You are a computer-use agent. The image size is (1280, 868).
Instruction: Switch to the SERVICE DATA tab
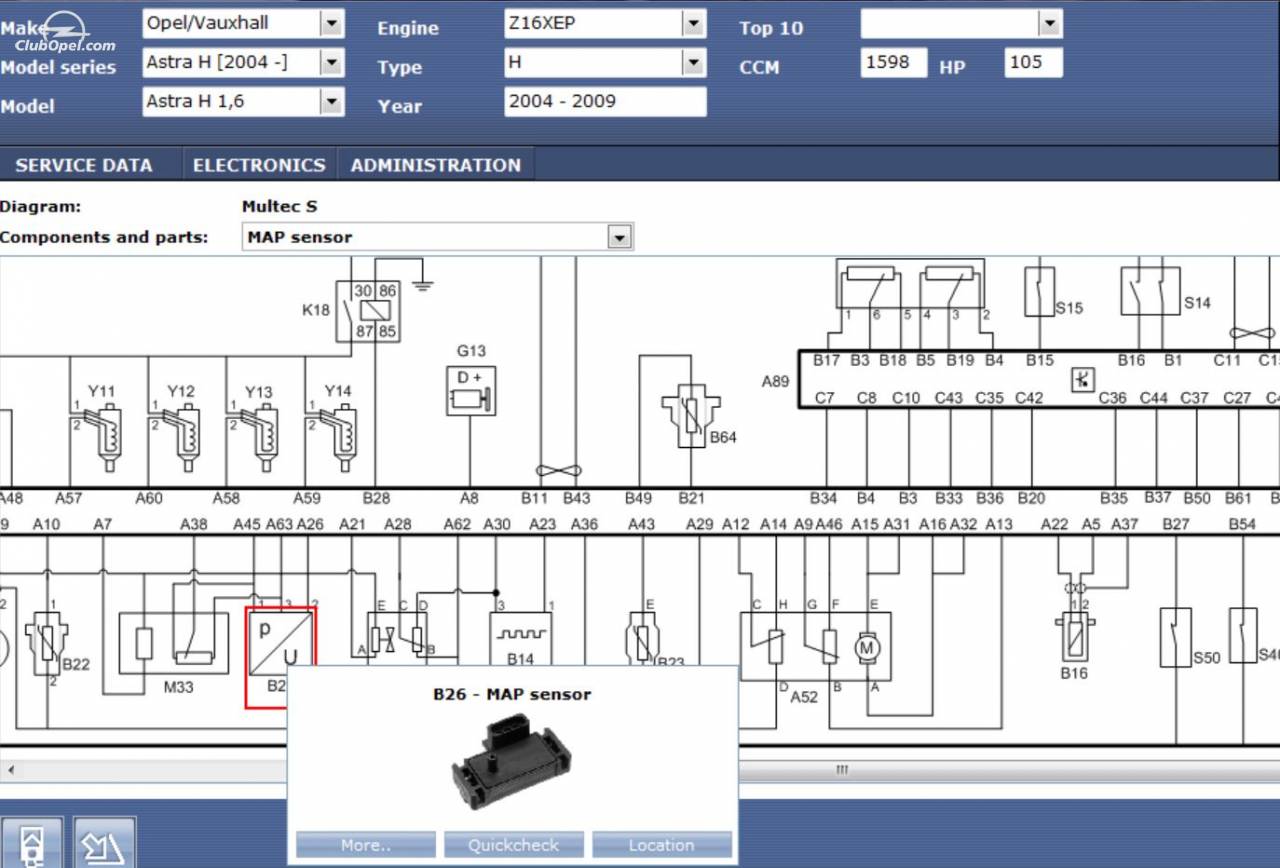pyautogui.click(x=84, y=165)
